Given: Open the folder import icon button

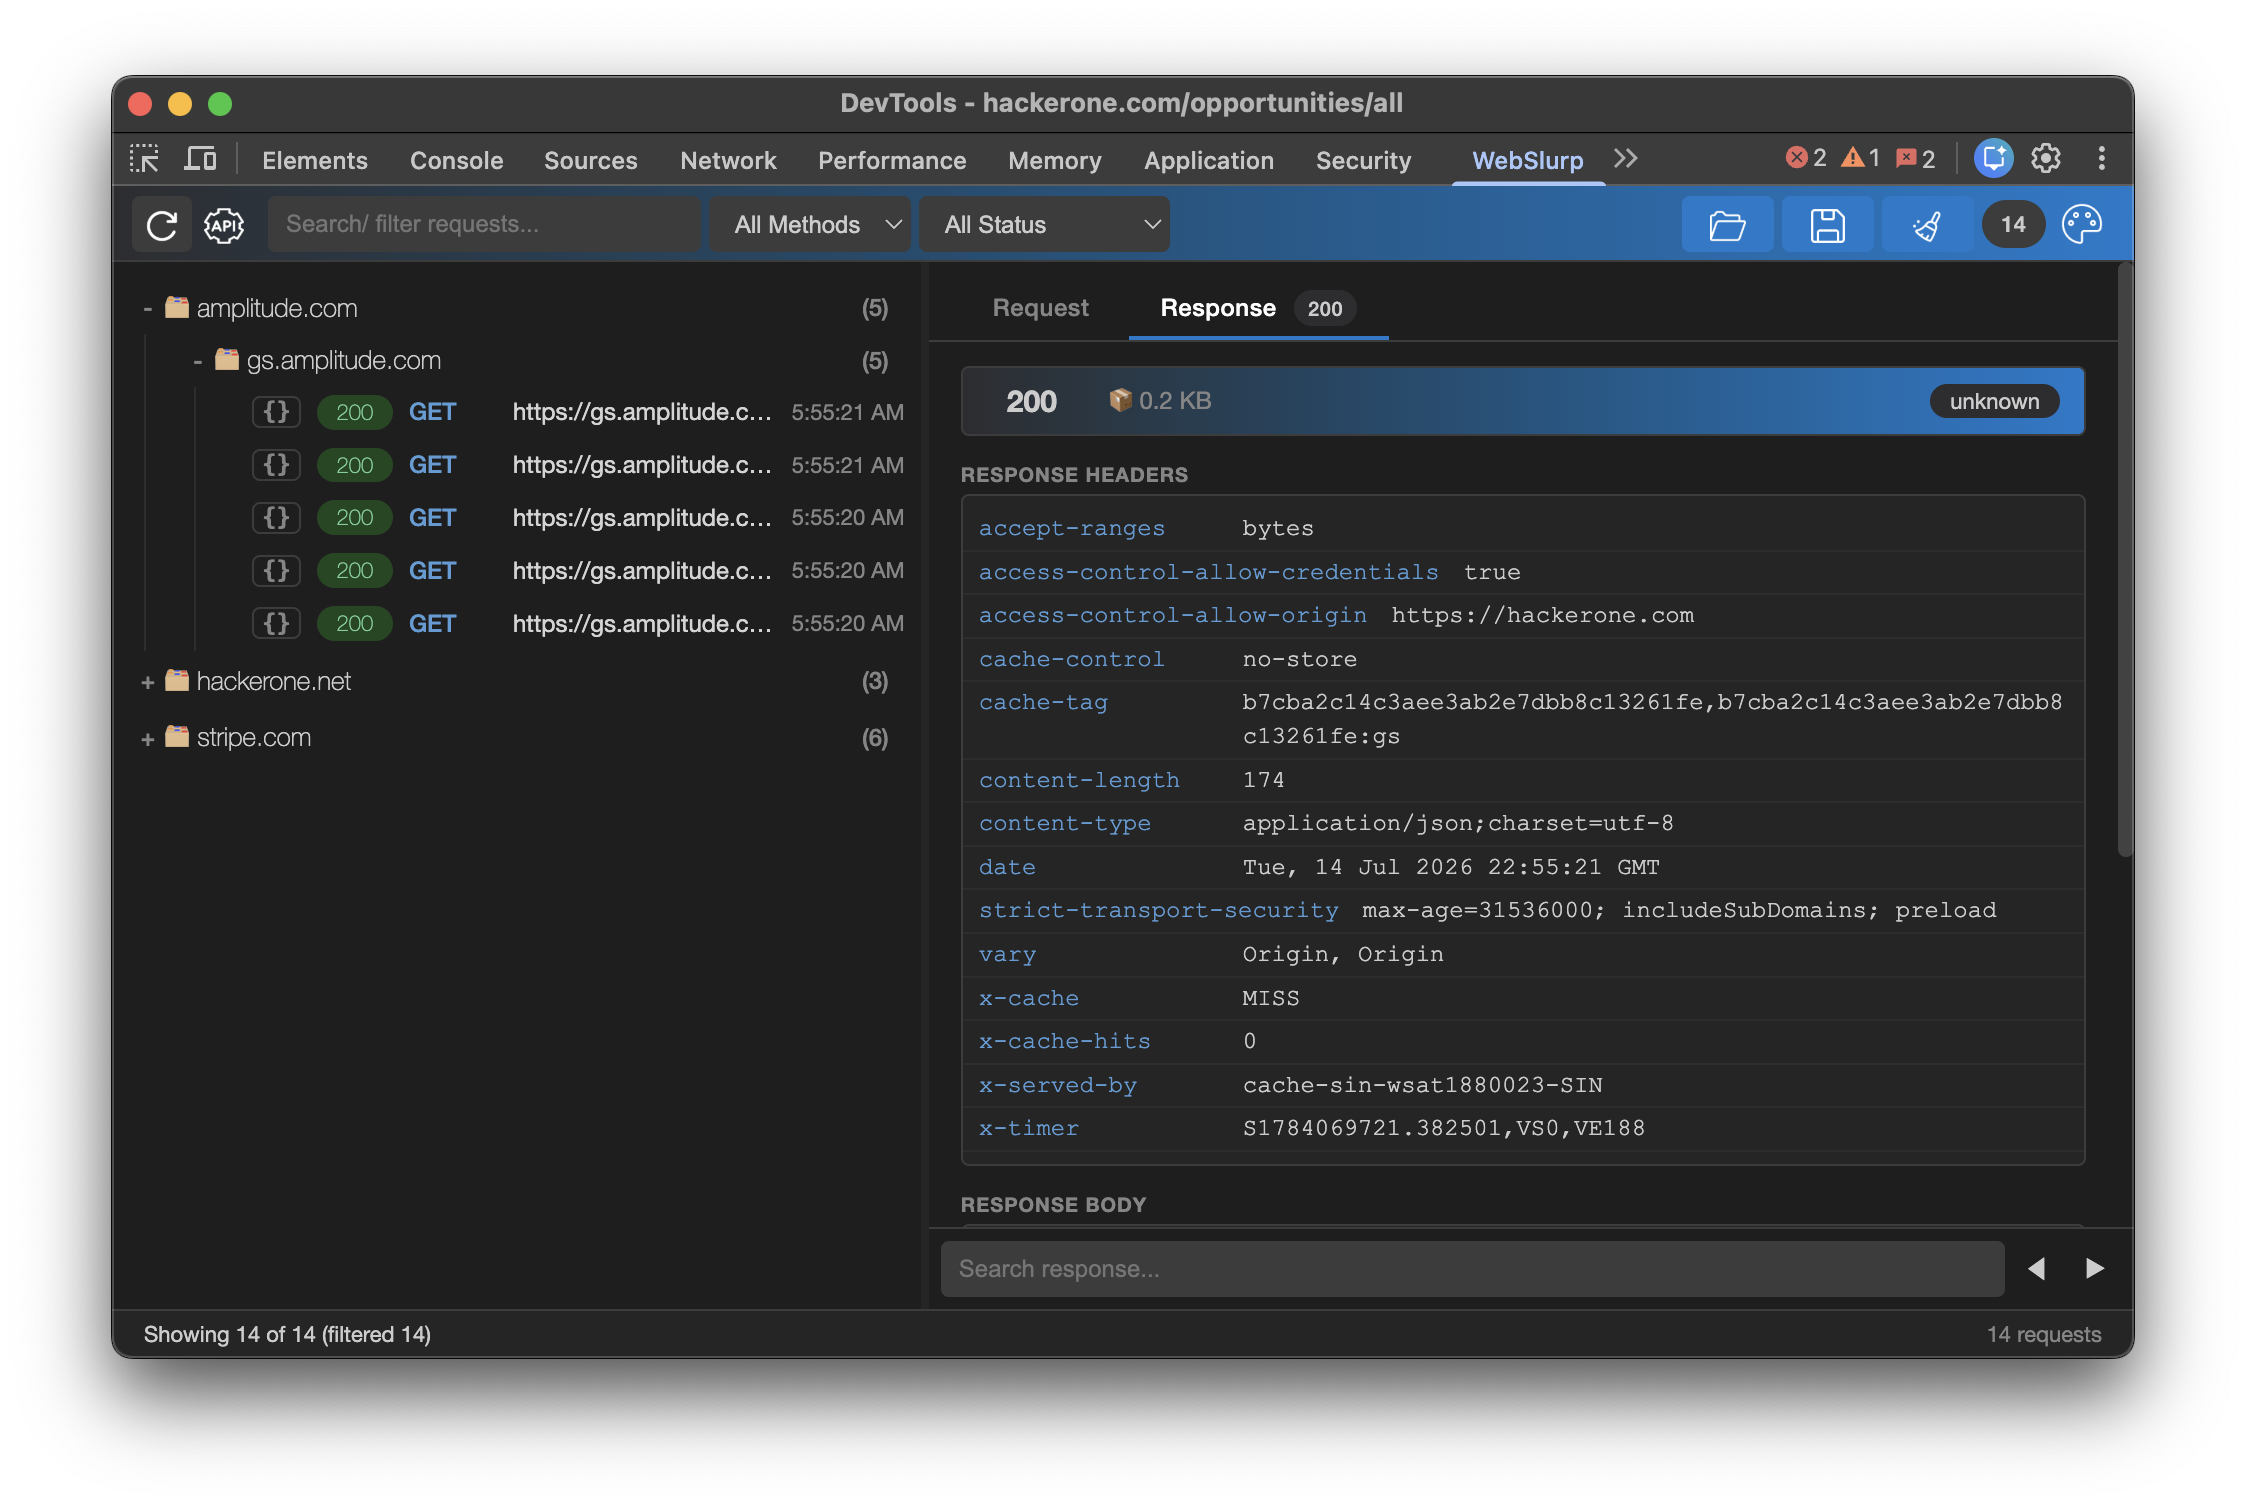Looking at the screenshot, I should 1727,225.
